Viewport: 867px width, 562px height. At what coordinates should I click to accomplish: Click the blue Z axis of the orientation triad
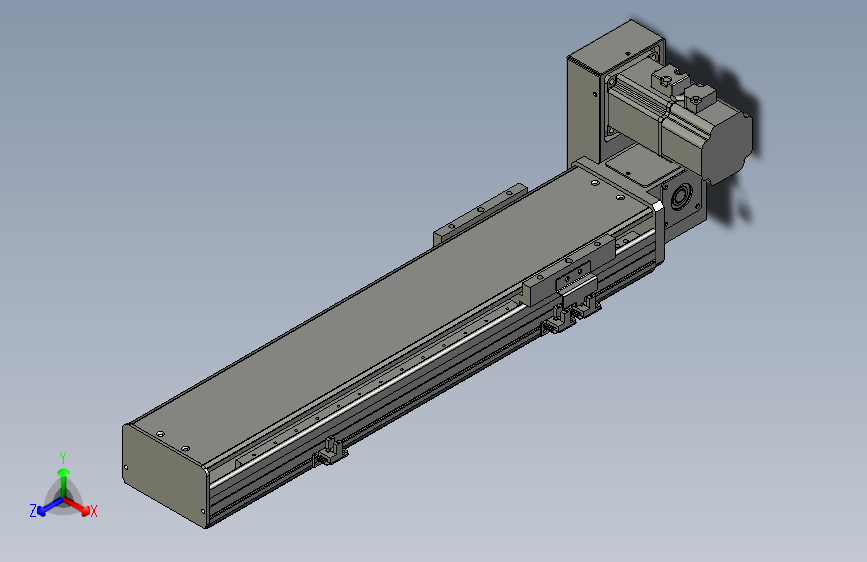point(50,507)
